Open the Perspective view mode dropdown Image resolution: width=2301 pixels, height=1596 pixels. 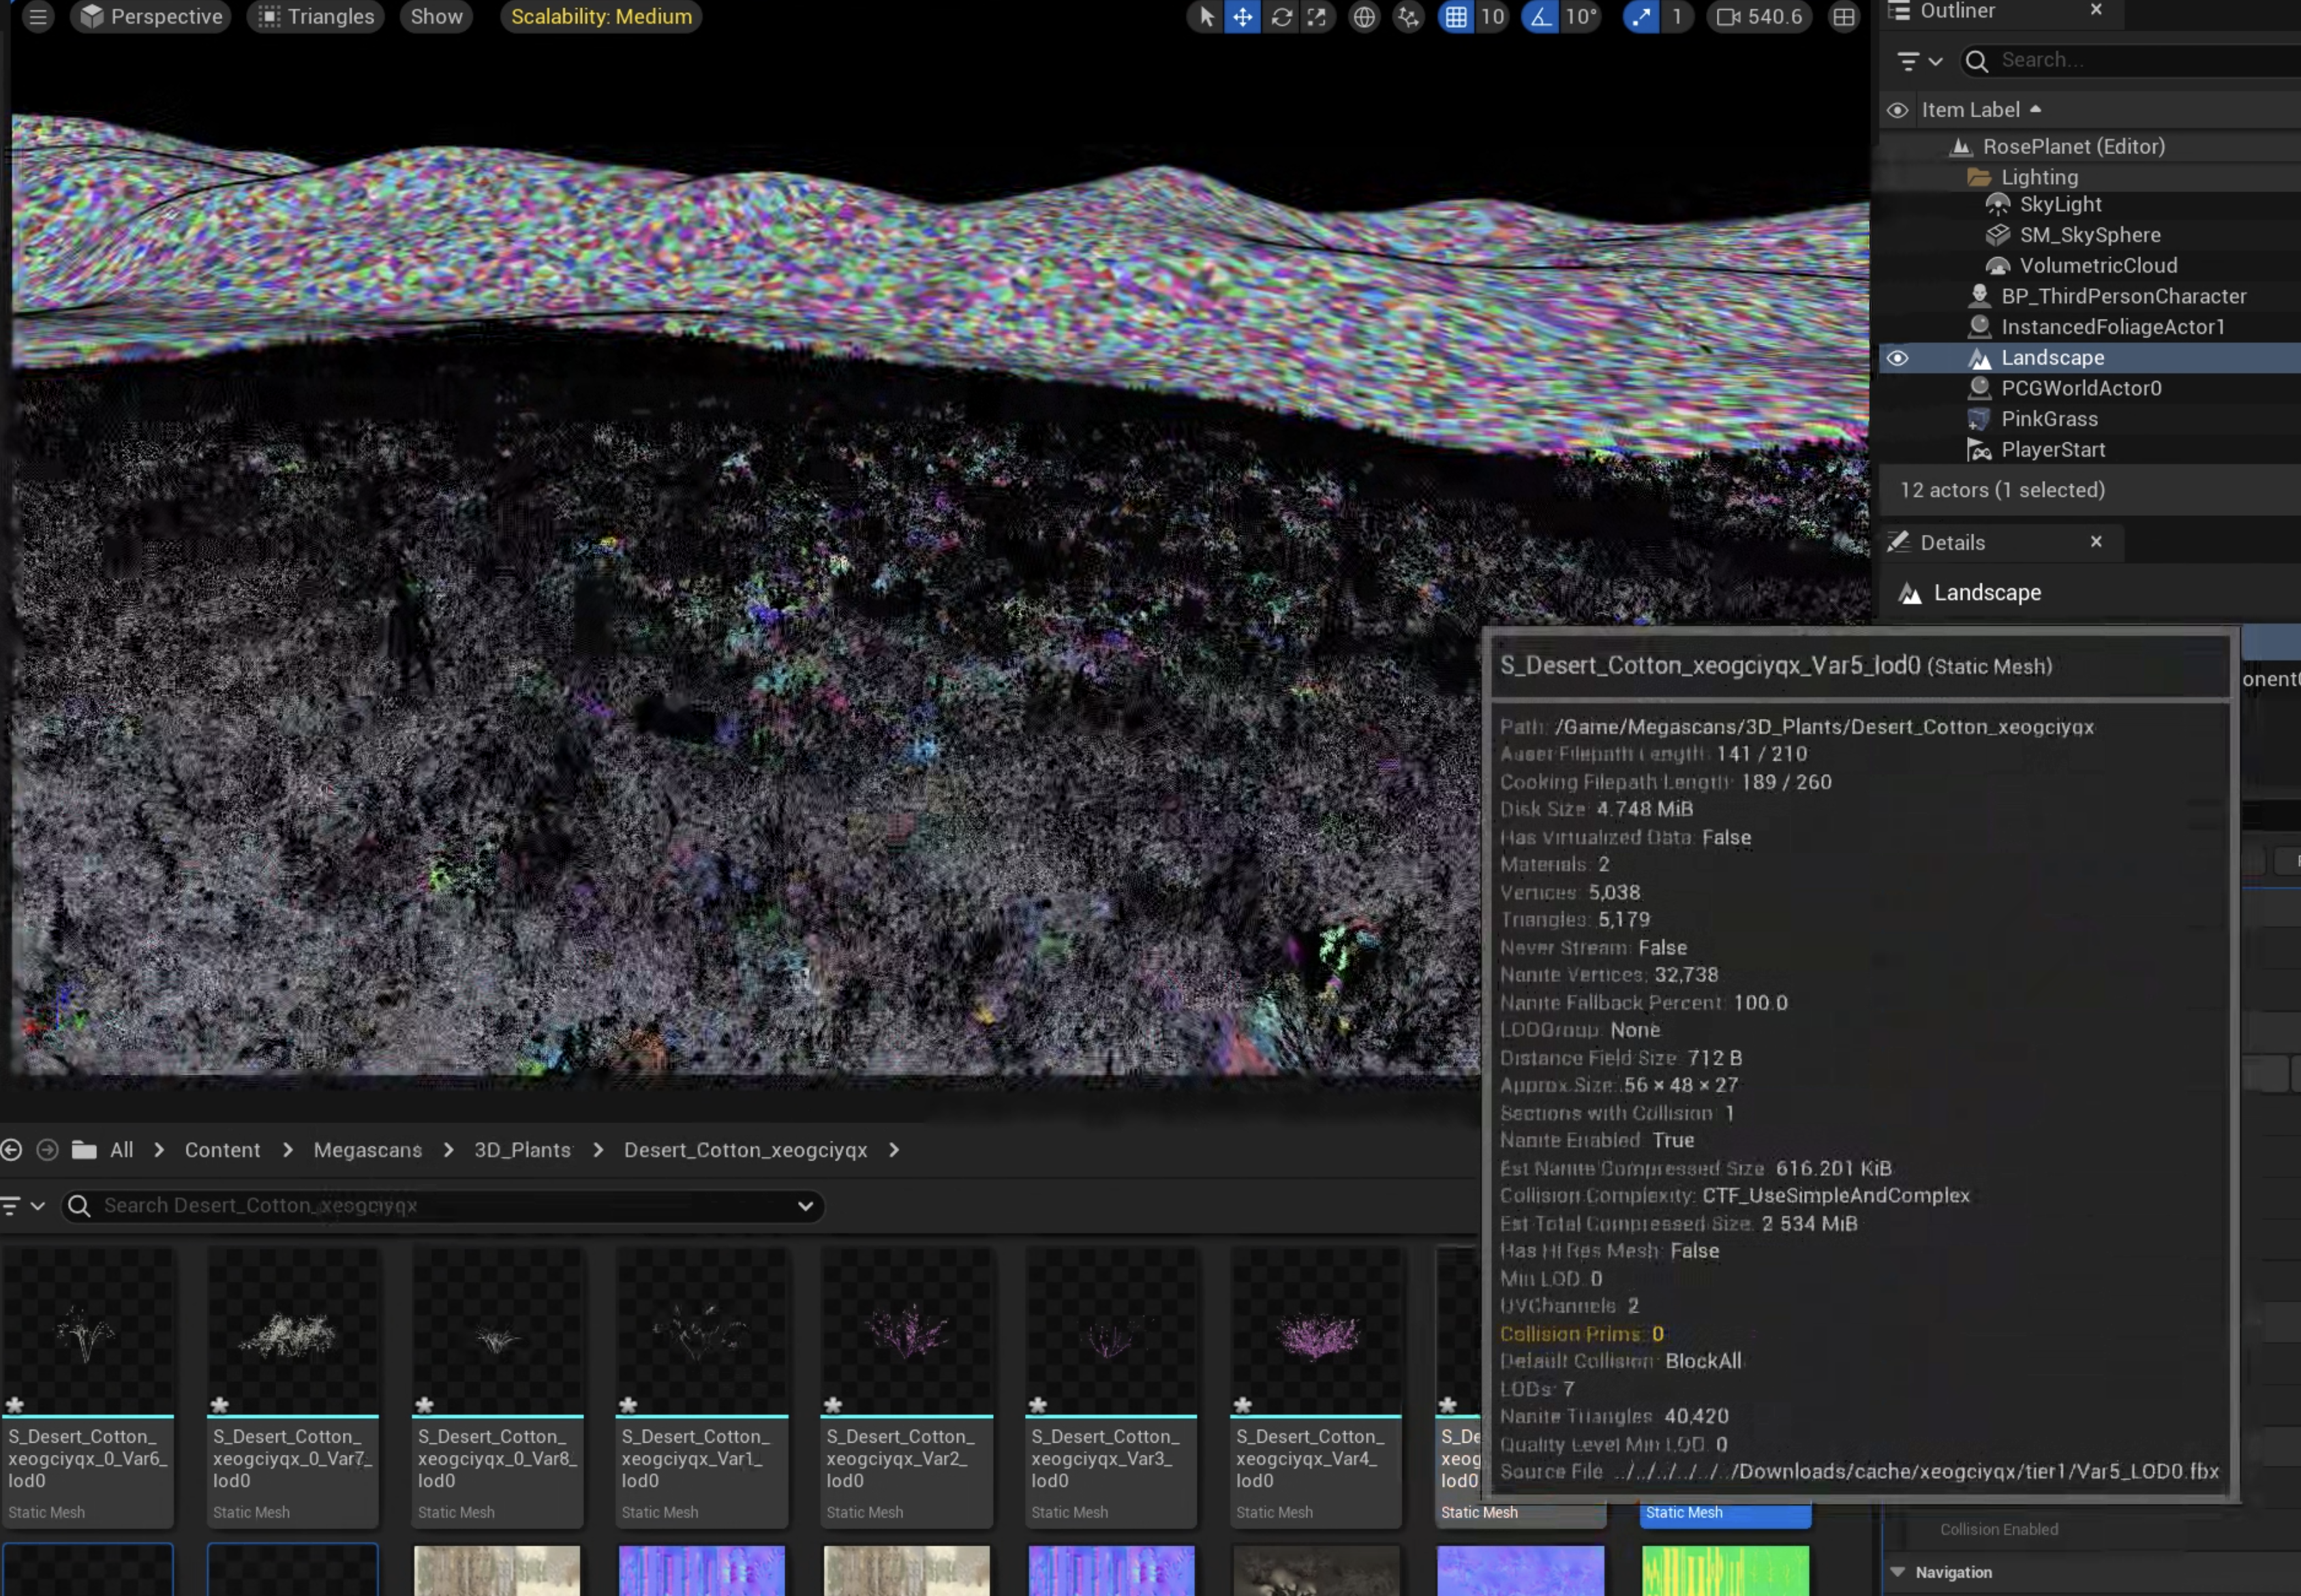(x=151, y=17)
